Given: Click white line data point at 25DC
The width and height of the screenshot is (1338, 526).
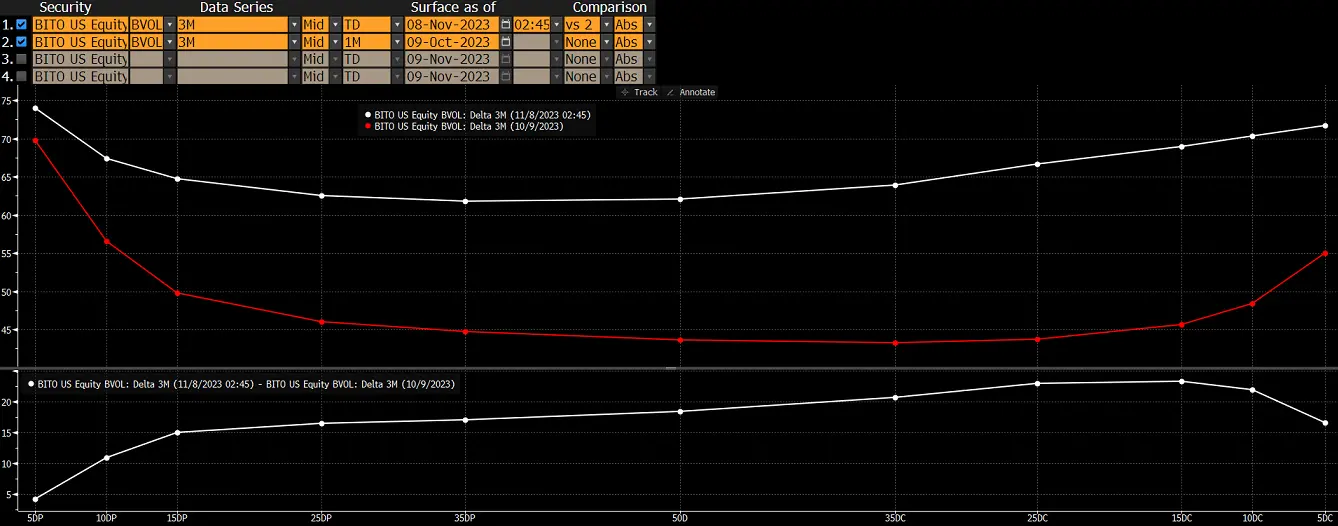Looking at the screenshot, I should [1038, 164].
